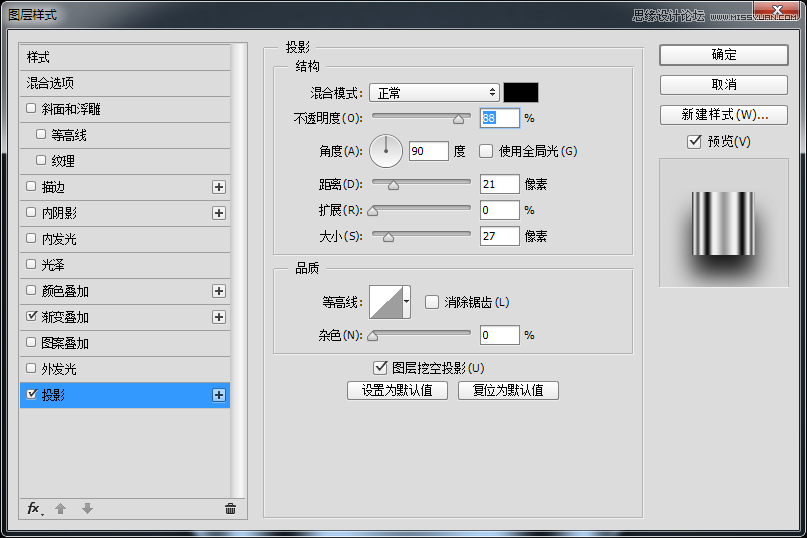The height and width of the screenshot is (538, 807).
Task: Select the 外发光 effect row
Action: 125,369
